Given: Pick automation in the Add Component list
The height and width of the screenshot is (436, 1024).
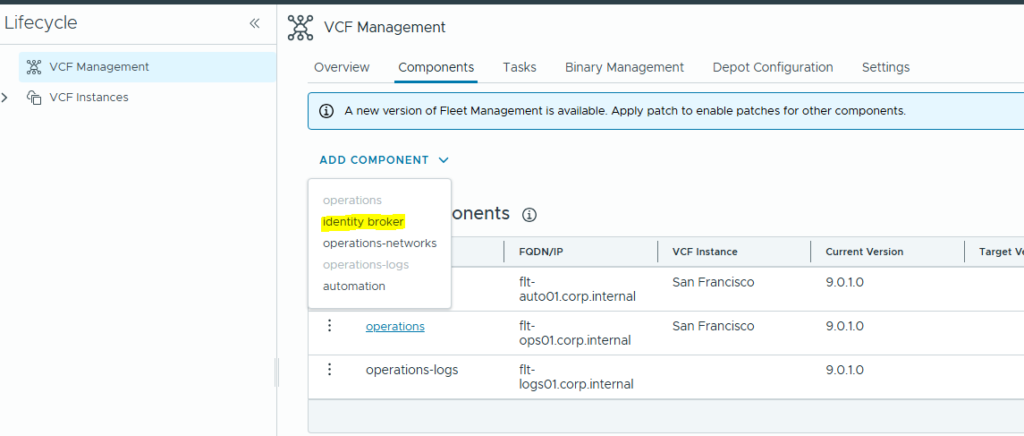Looking at the screenshot, I should (x=354, y=286).
